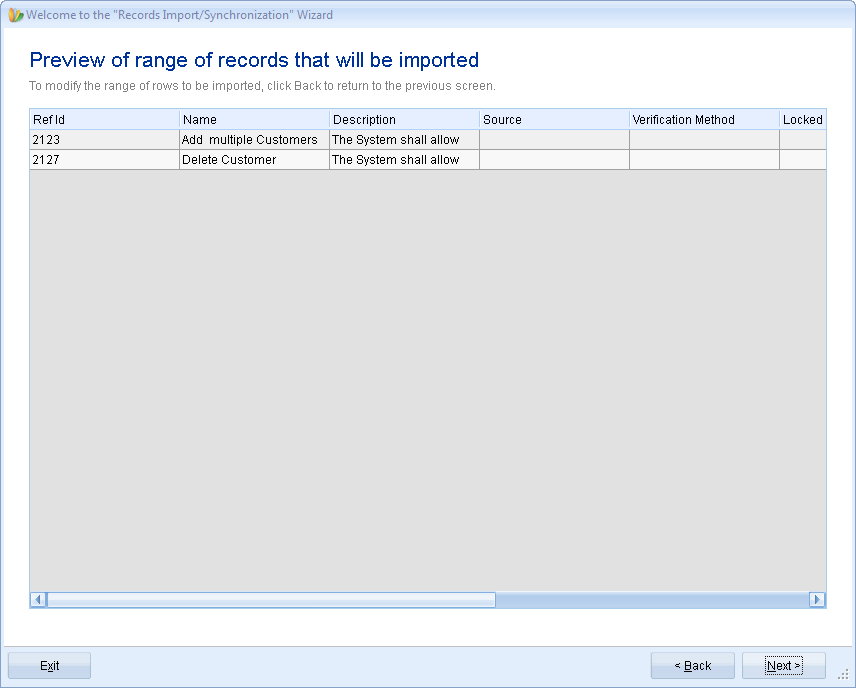
Task: Click the horizontal scrollbar left arrow
Action: [x=38, y=600]
